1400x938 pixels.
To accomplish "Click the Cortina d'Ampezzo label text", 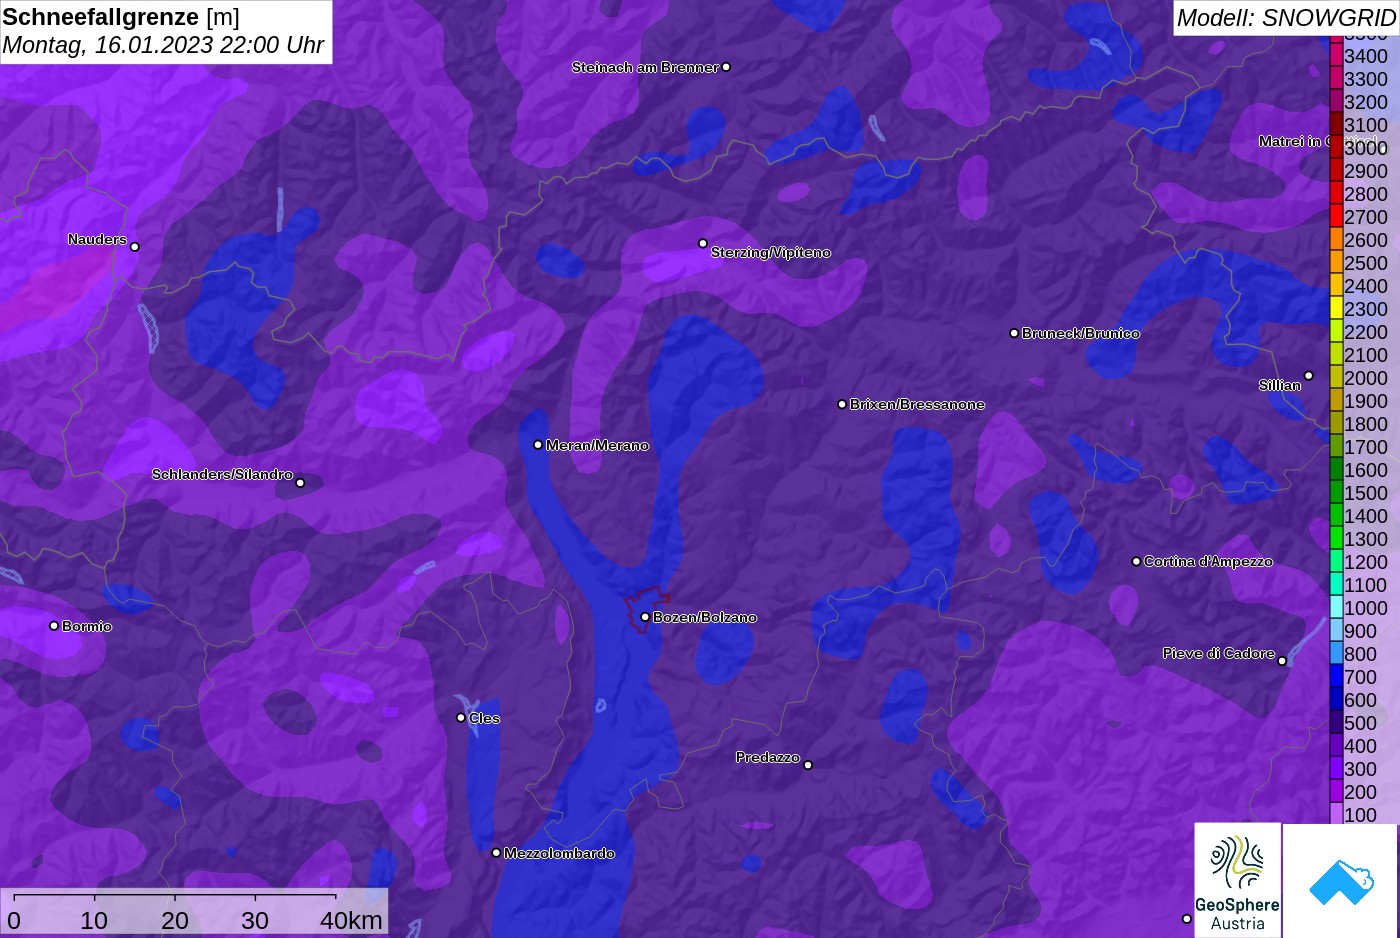I will (1208, 561).
